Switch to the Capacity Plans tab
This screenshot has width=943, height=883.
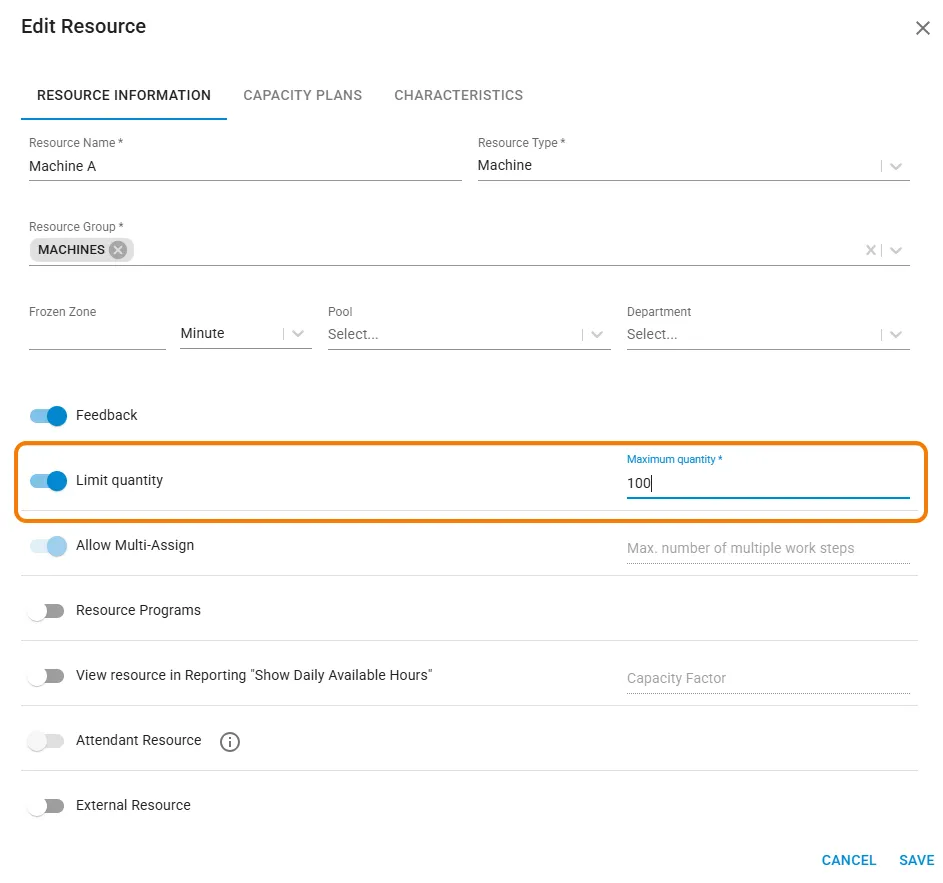(x=303, y=95)
